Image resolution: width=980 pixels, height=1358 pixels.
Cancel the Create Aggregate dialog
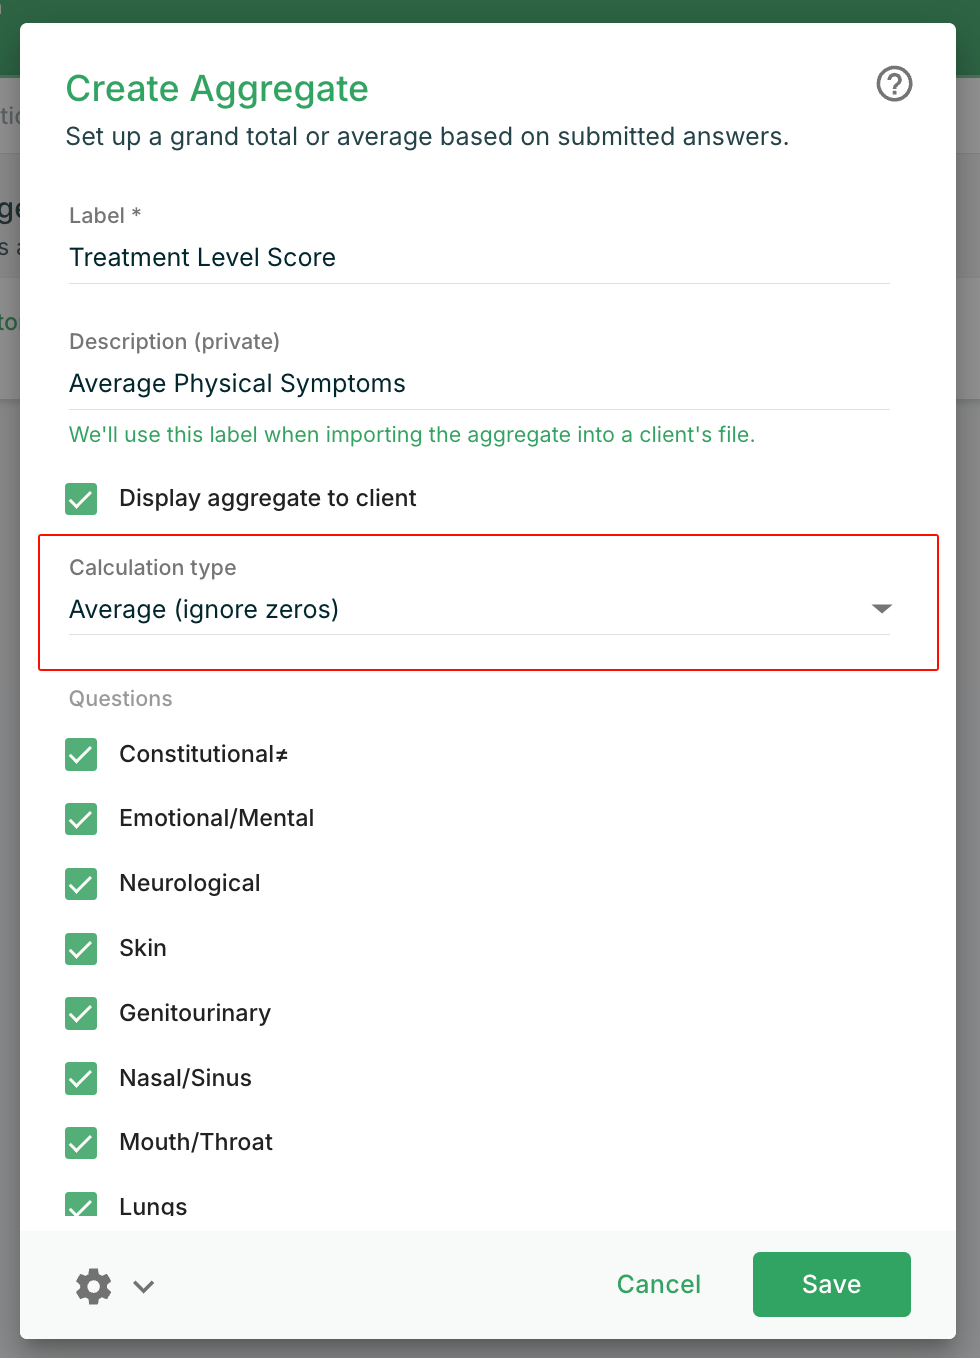point(658,1284)
